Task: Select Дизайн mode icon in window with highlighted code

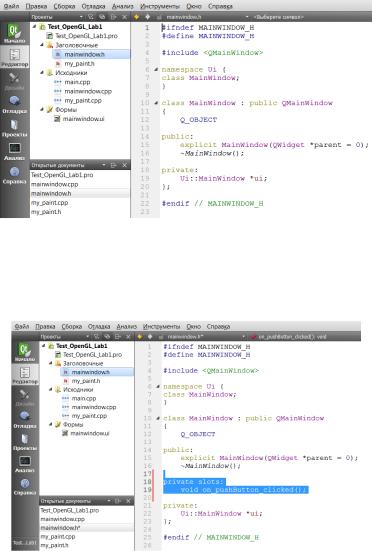Action: [25, 397]
